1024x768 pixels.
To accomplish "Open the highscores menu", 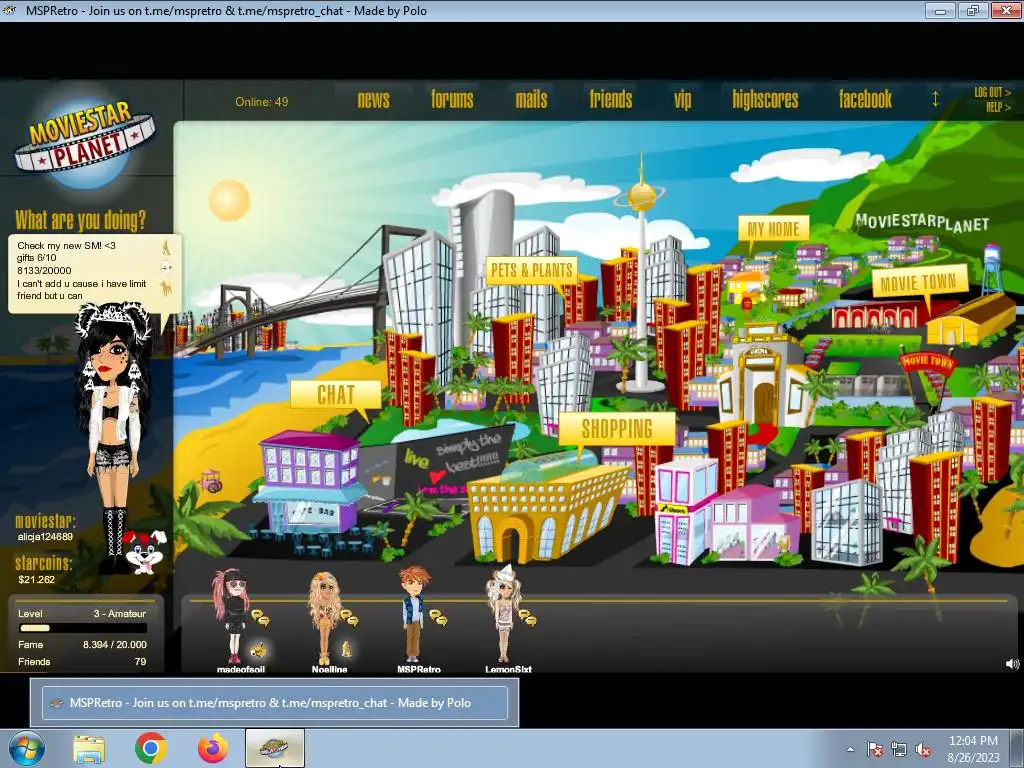I will 765,99.
